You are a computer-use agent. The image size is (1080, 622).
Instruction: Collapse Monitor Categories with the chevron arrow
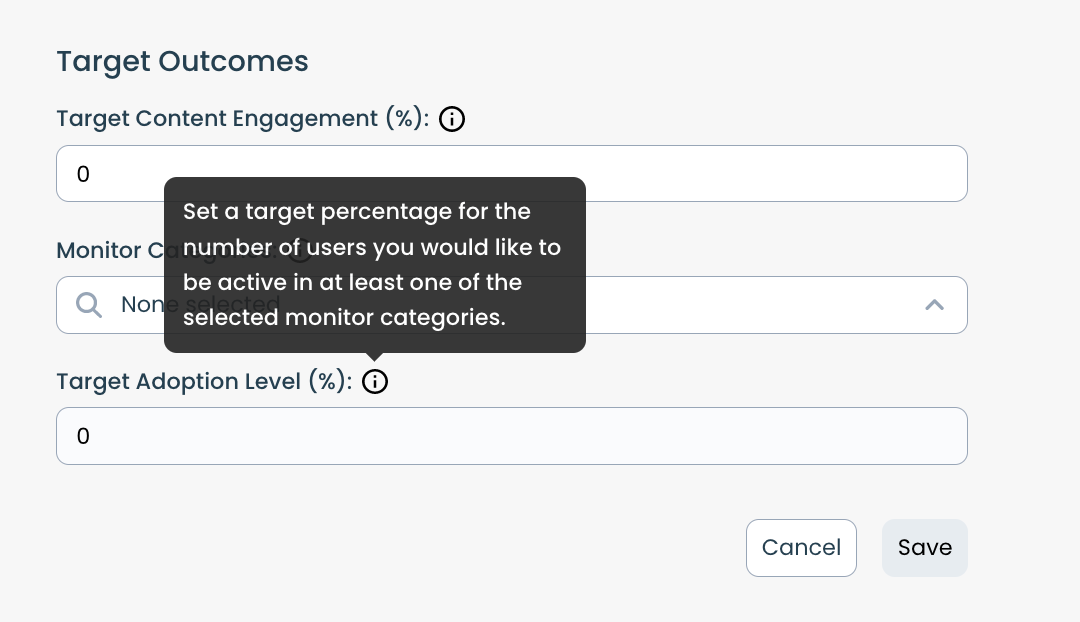coord(934,305)
